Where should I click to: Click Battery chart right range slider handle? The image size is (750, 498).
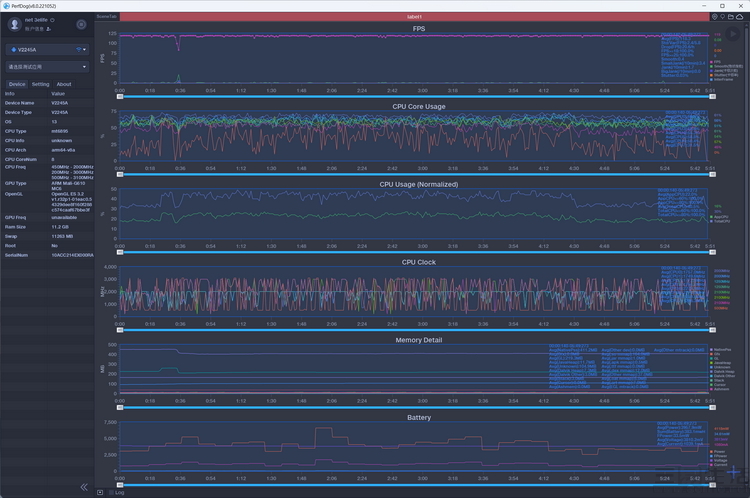[712, 485]
